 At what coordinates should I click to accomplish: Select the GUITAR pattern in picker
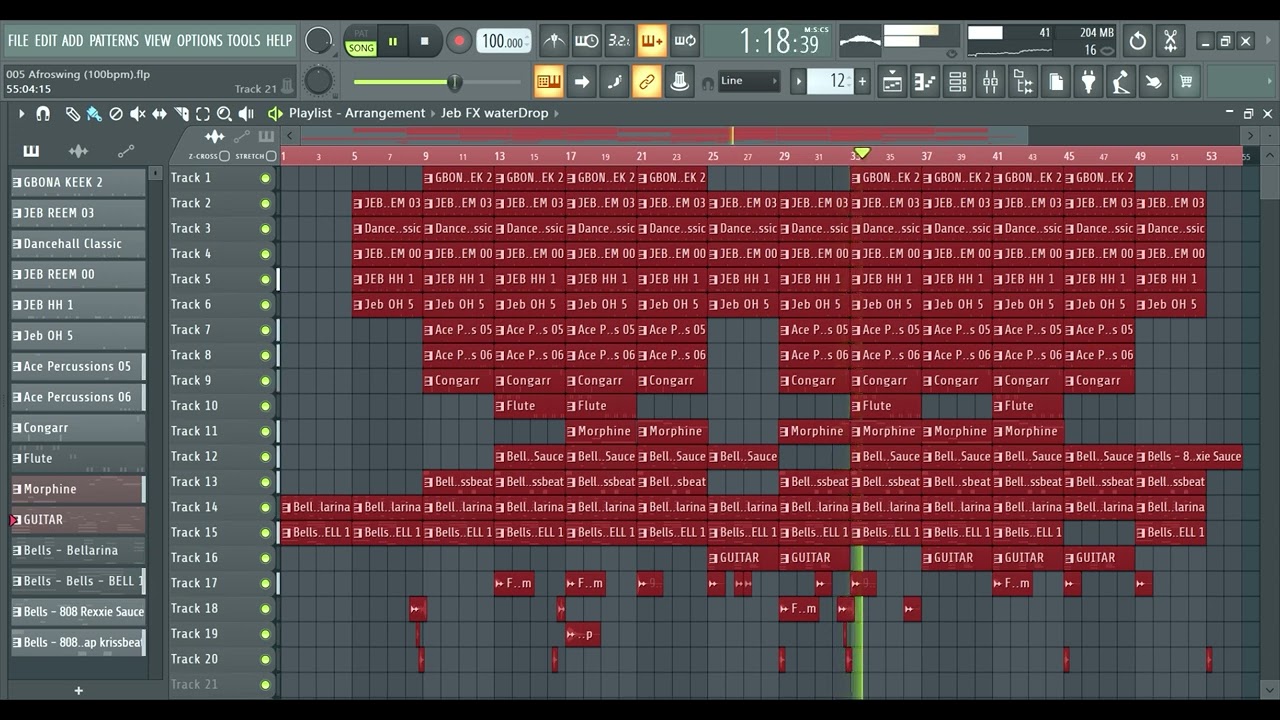coord(78,520)
